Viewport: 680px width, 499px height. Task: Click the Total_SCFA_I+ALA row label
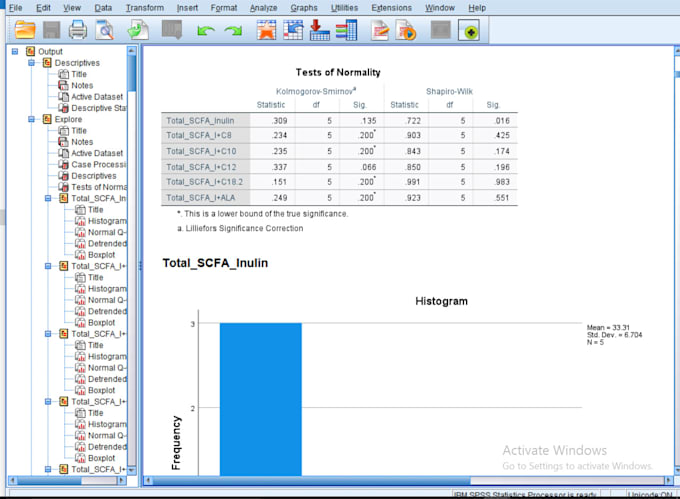click(x=200, y=198)
